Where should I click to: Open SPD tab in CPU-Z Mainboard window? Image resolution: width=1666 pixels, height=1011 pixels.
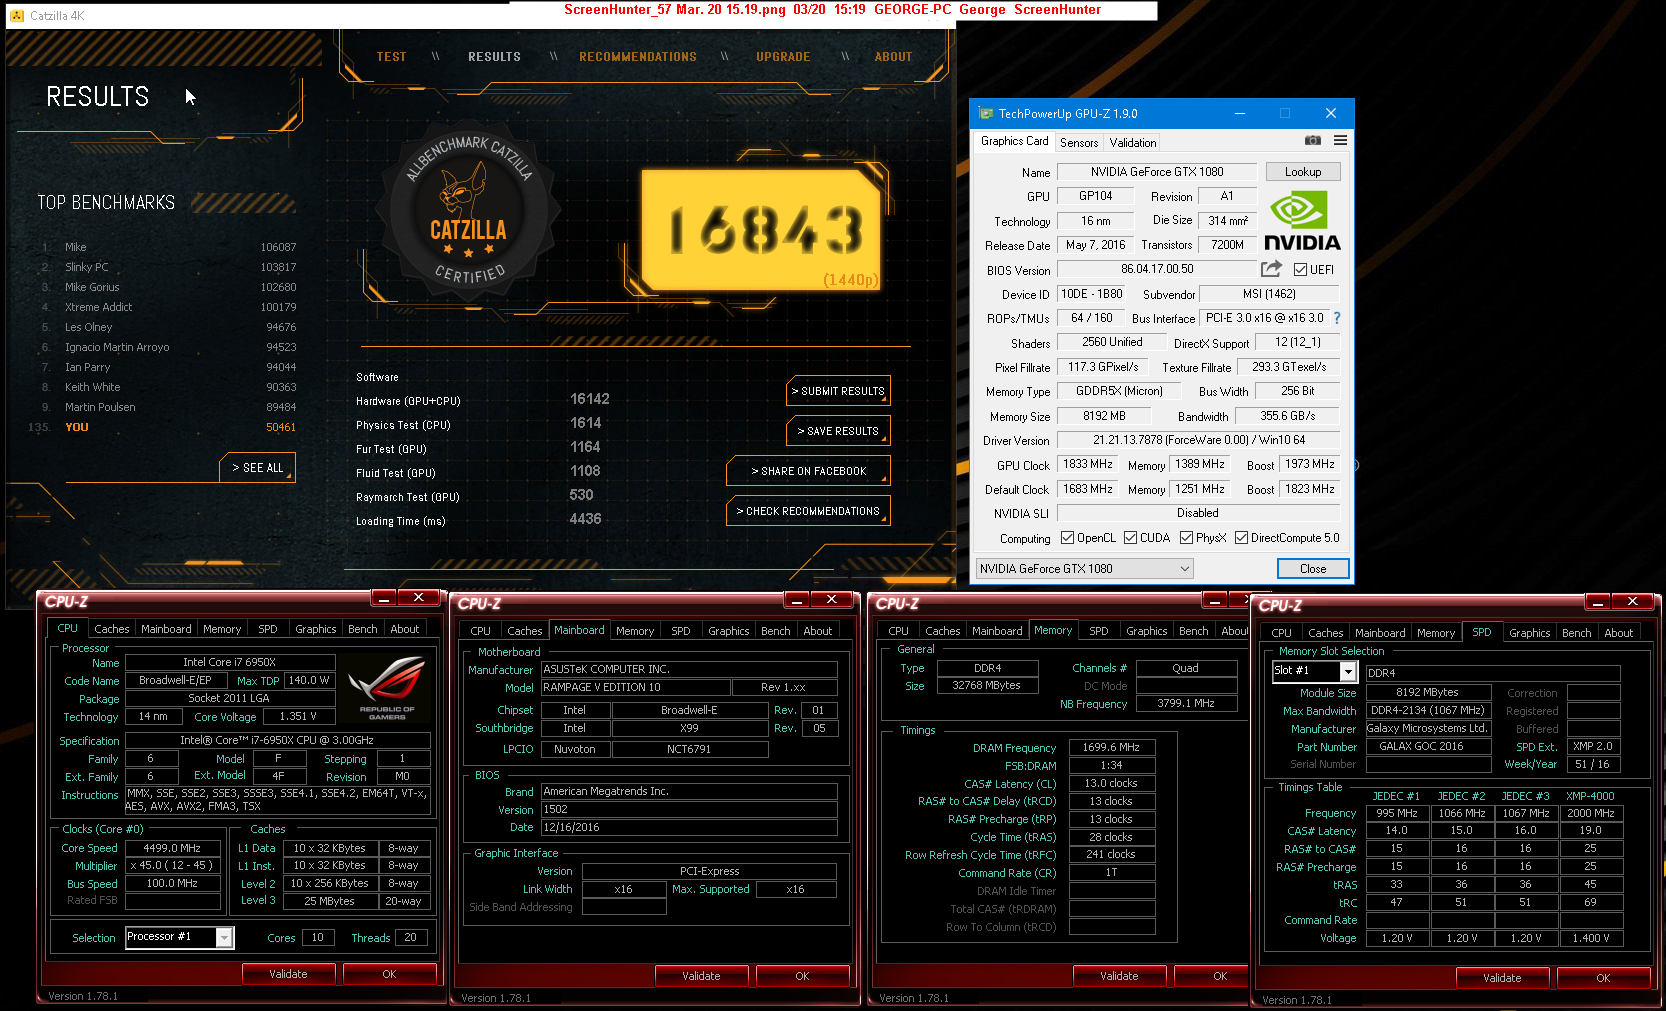[681, 631]
